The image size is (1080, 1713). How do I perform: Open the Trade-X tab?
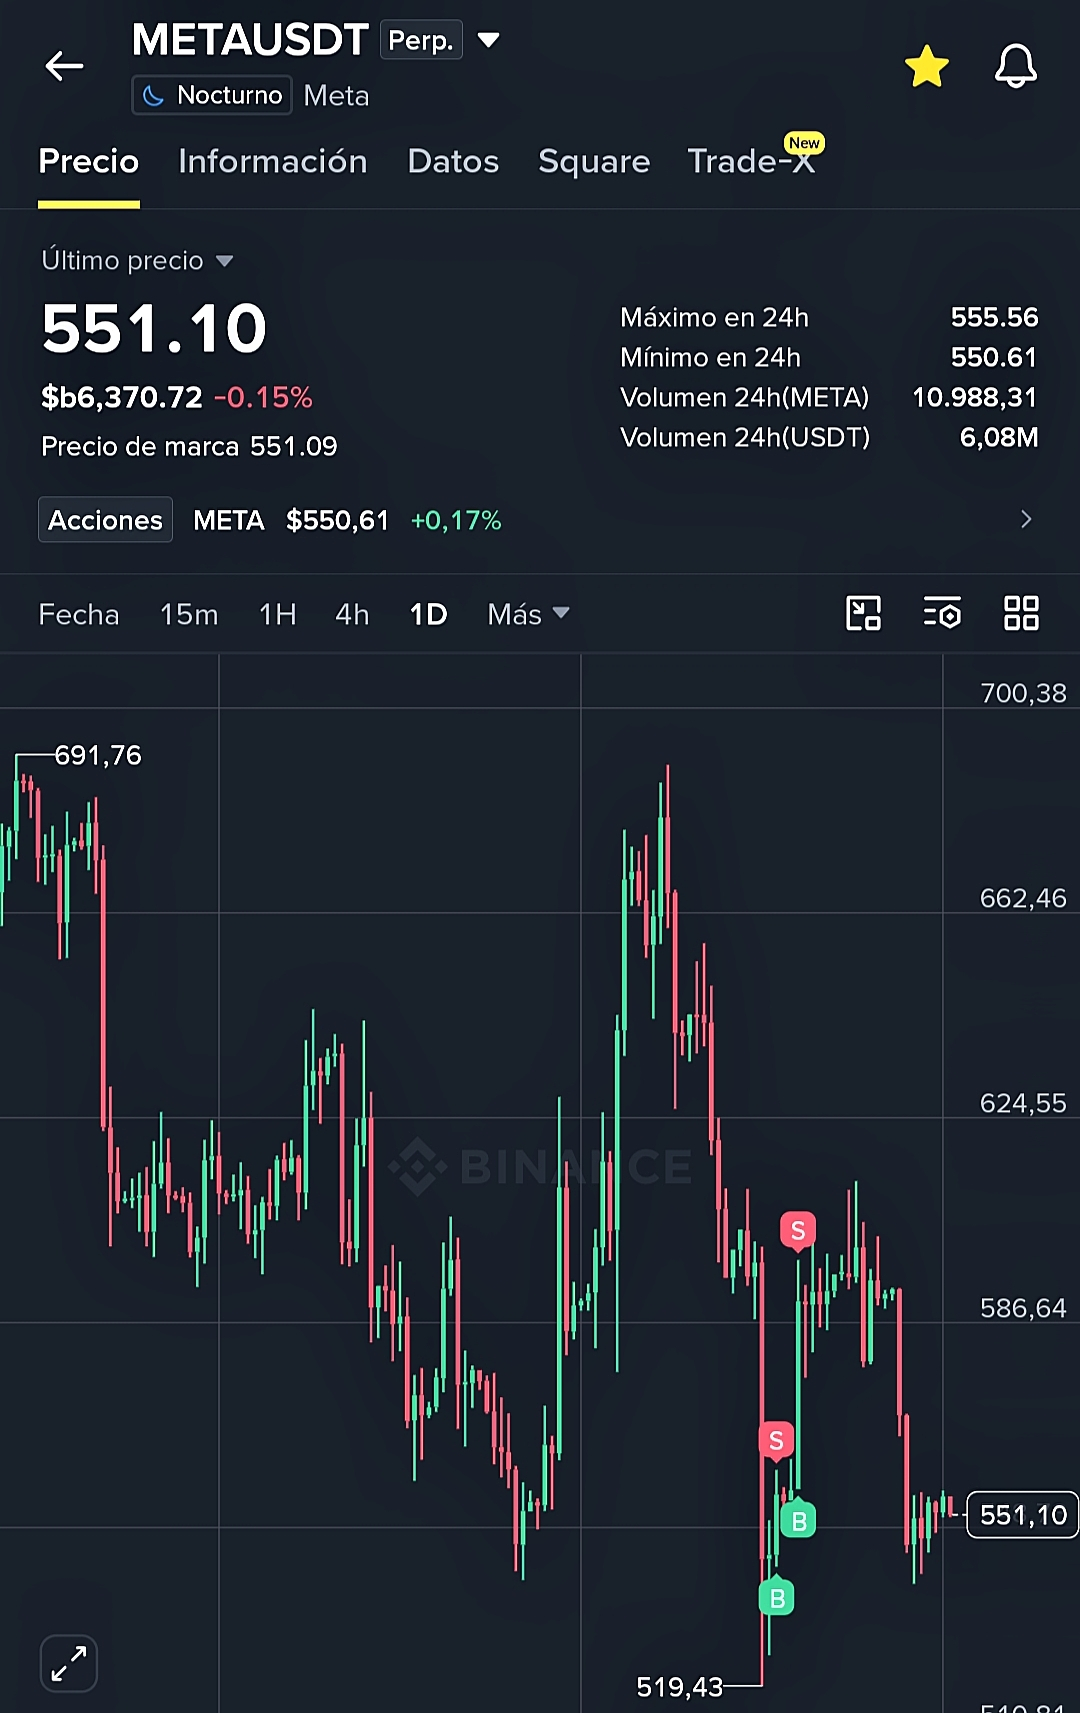(x=751, y=161)
